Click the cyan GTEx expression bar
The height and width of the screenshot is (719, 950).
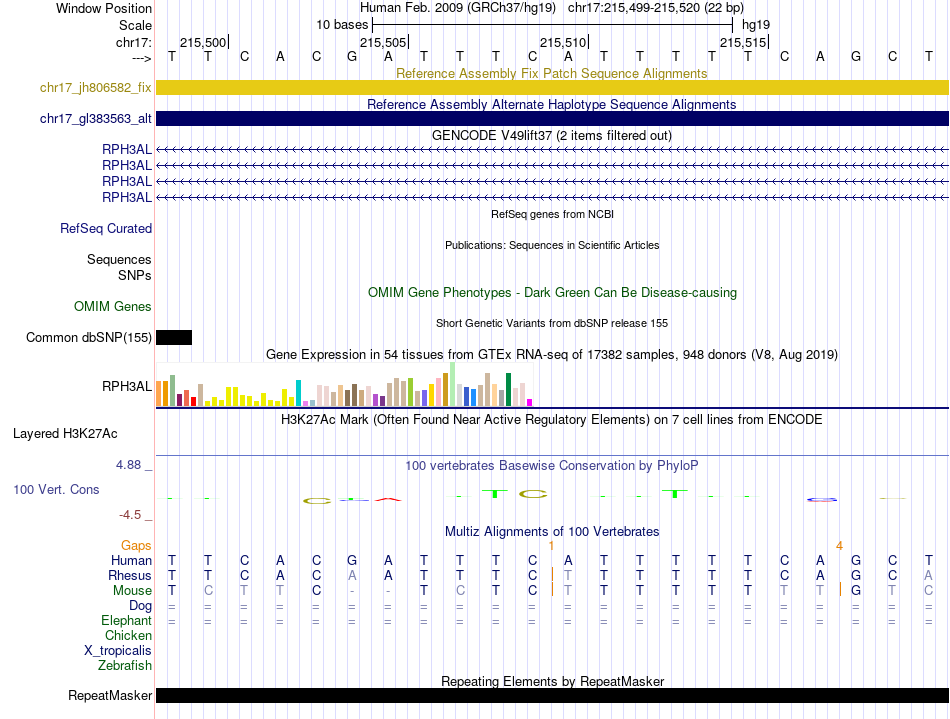[298, 393]
